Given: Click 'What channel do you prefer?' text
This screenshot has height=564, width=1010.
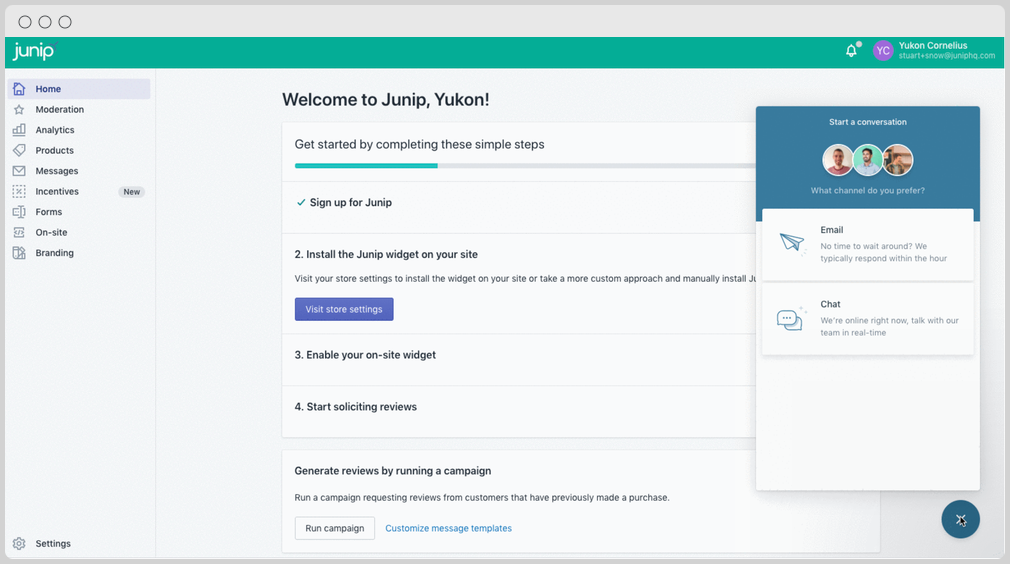Looking at the screenshot, I should pyautogui.click(x=868, y=191).
